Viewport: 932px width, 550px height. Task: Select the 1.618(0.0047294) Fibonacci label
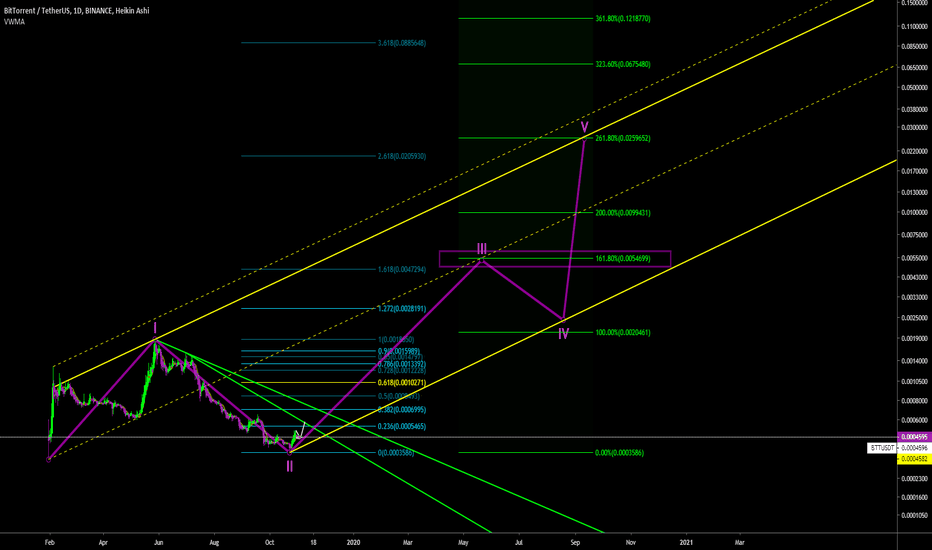(402, 269)
